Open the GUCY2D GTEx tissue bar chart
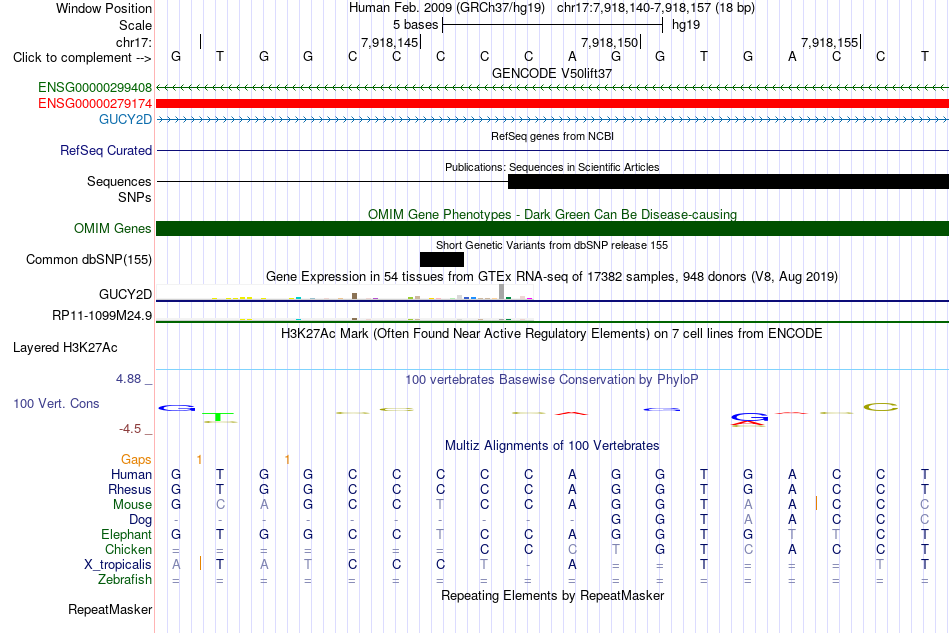950x633 pixels. 345,293
